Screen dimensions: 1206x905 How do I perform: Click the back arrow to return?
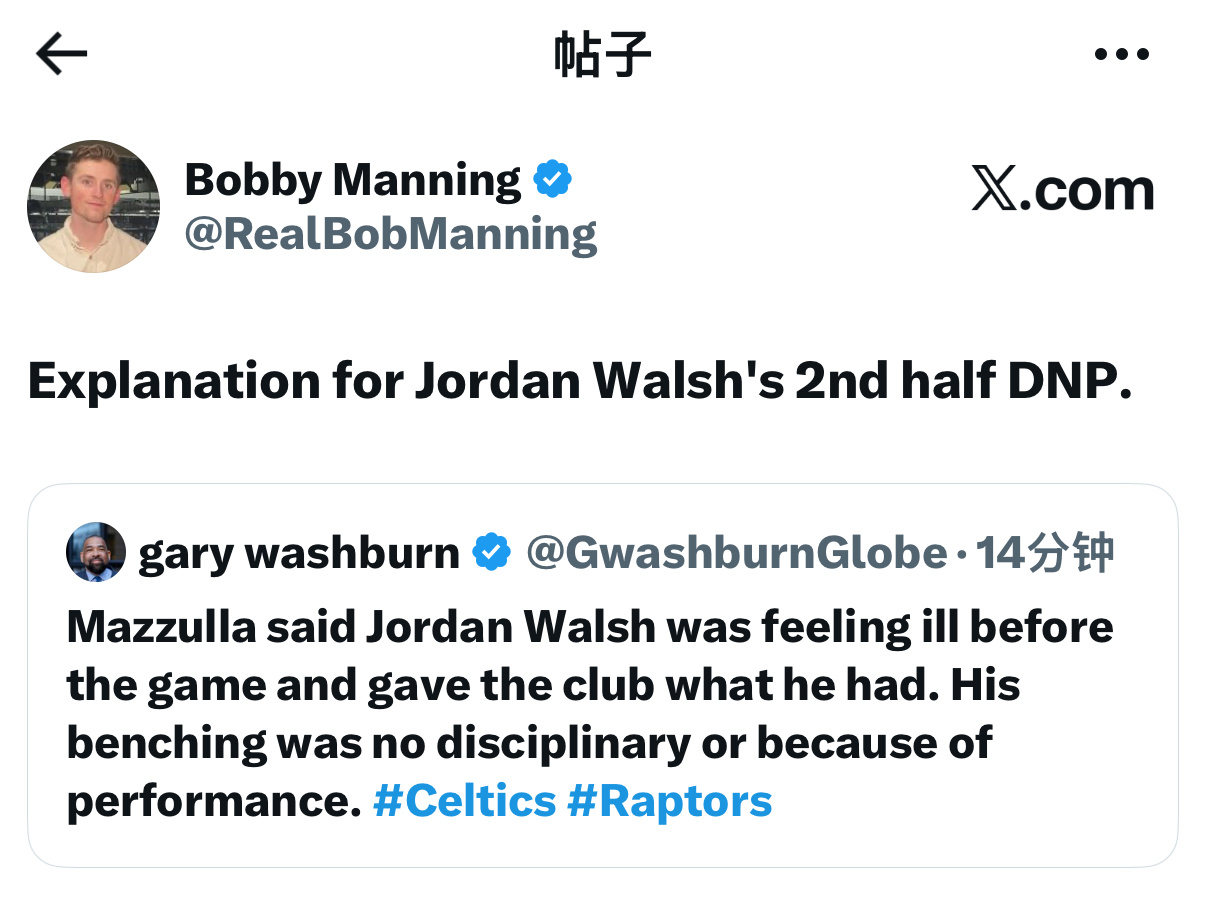[x=61, y=53]
